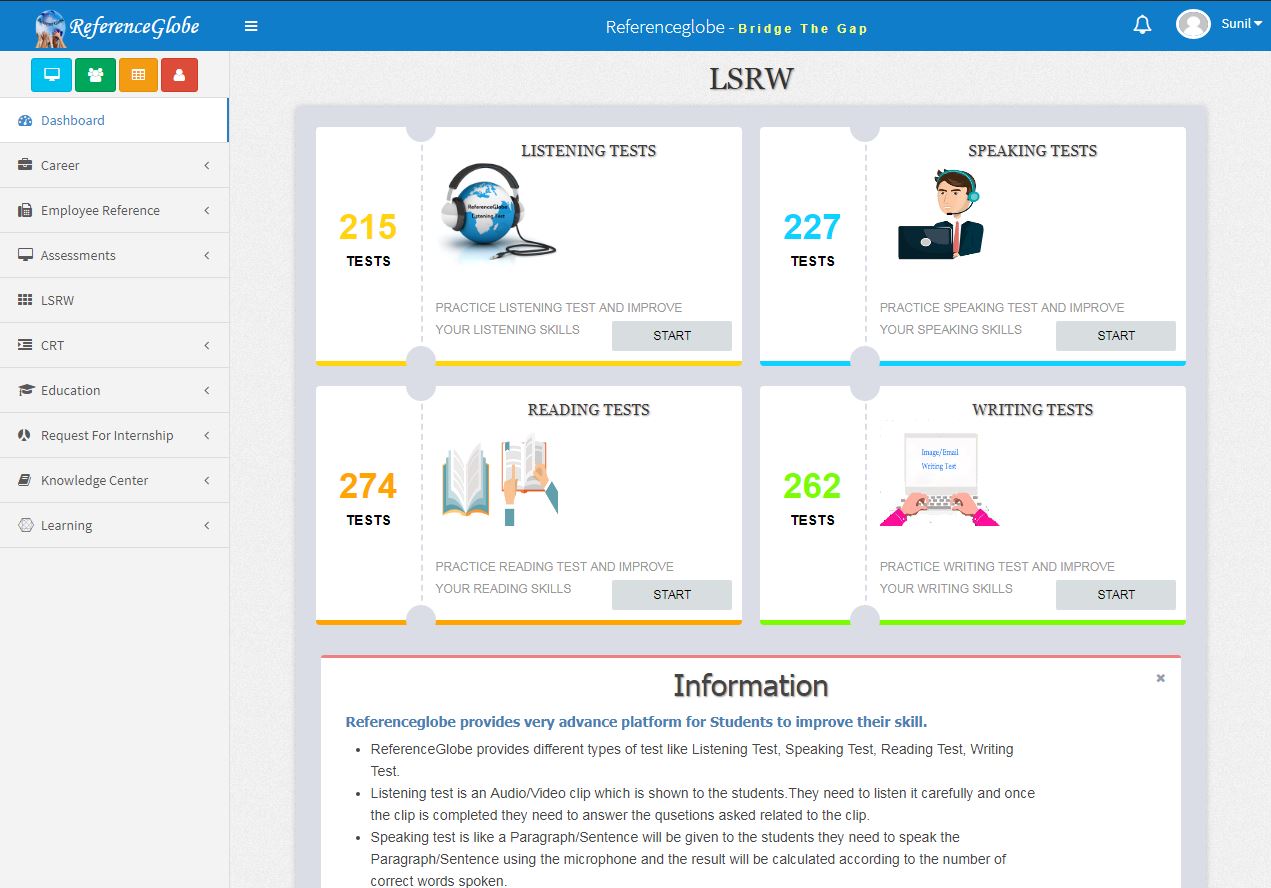This screenshot has height=888, width=1271.
Task: Open the Career menu item
Action: click(x=114, y=165)
